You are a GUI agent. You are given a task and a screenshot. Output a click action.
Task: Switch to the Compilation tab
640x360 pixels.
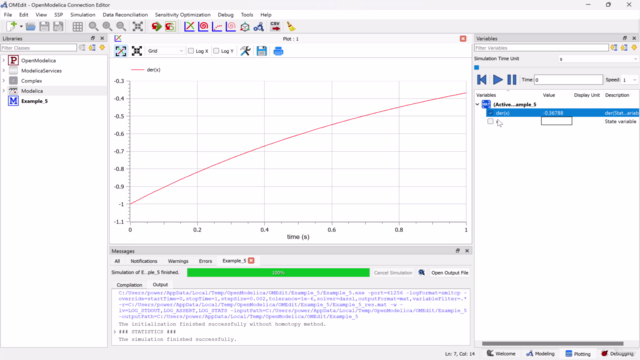point(129,285)
